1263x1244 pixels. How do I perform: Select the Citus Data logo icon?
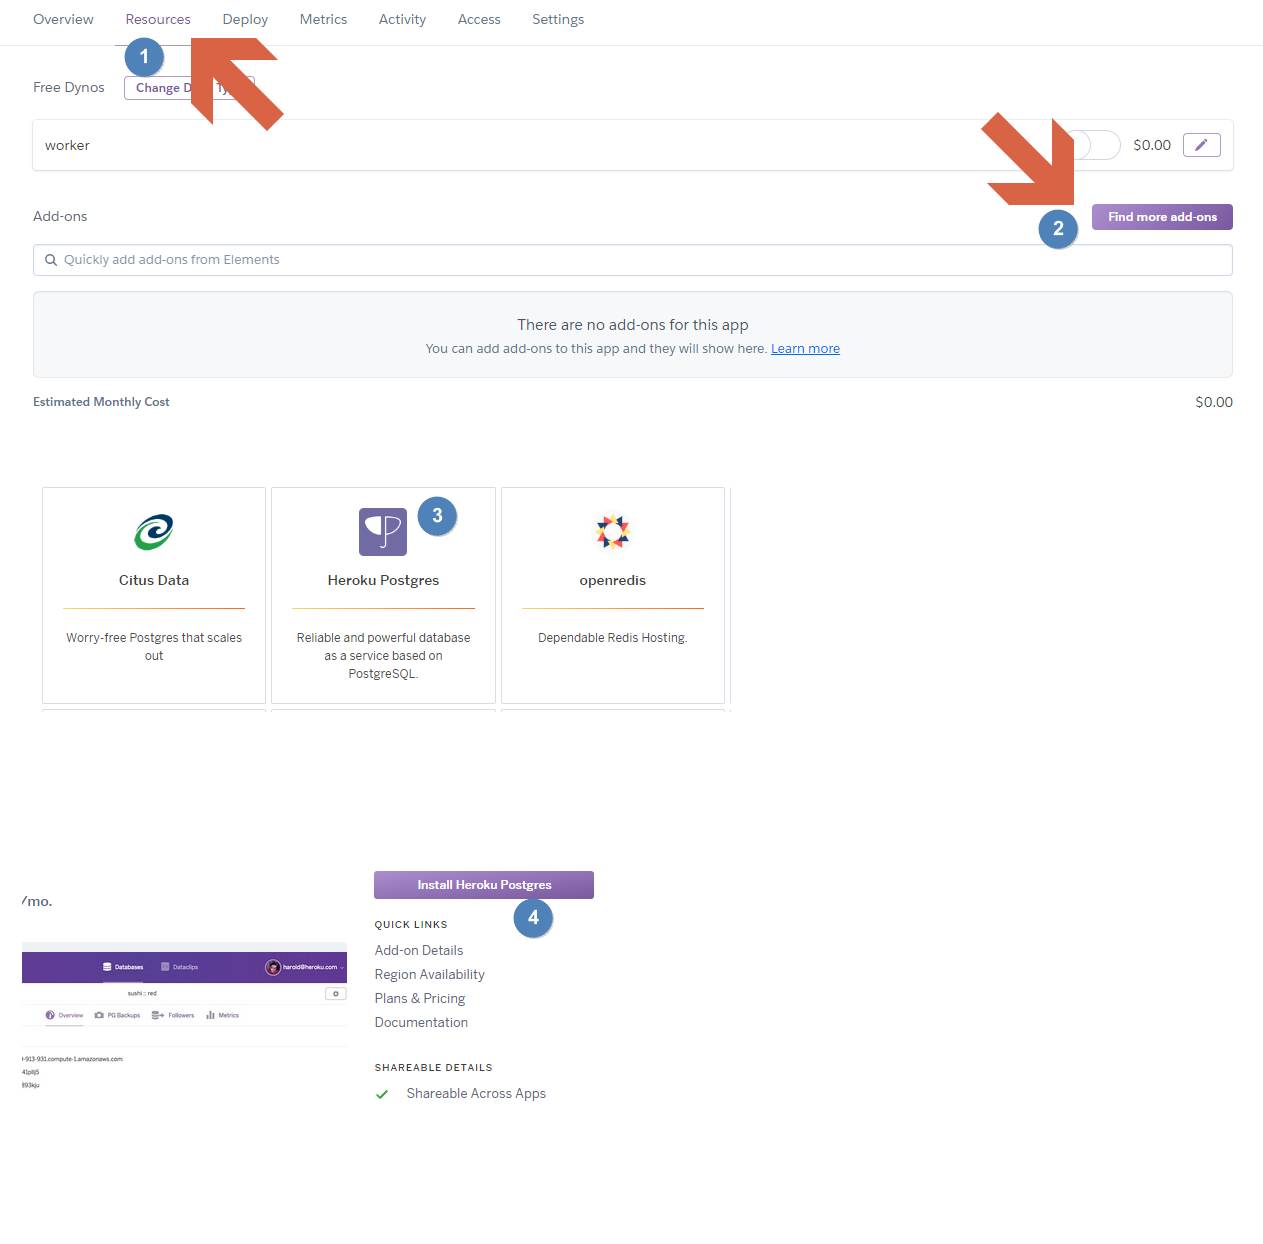[x=154, y=532]
